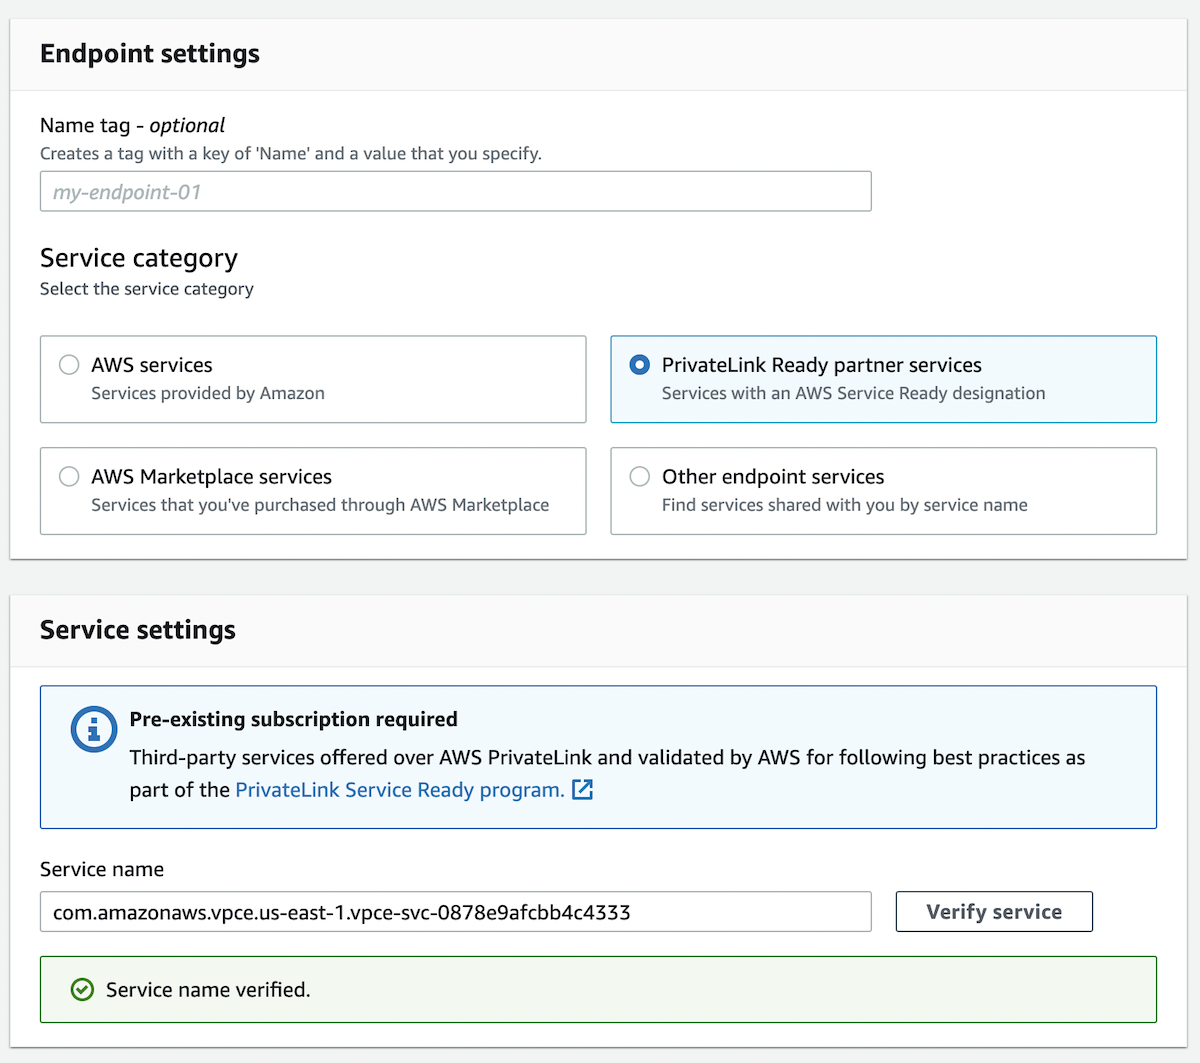Click the Pre-existing subscription required notice
The width and height of the screenshot is (1200, 1063).
293,719
